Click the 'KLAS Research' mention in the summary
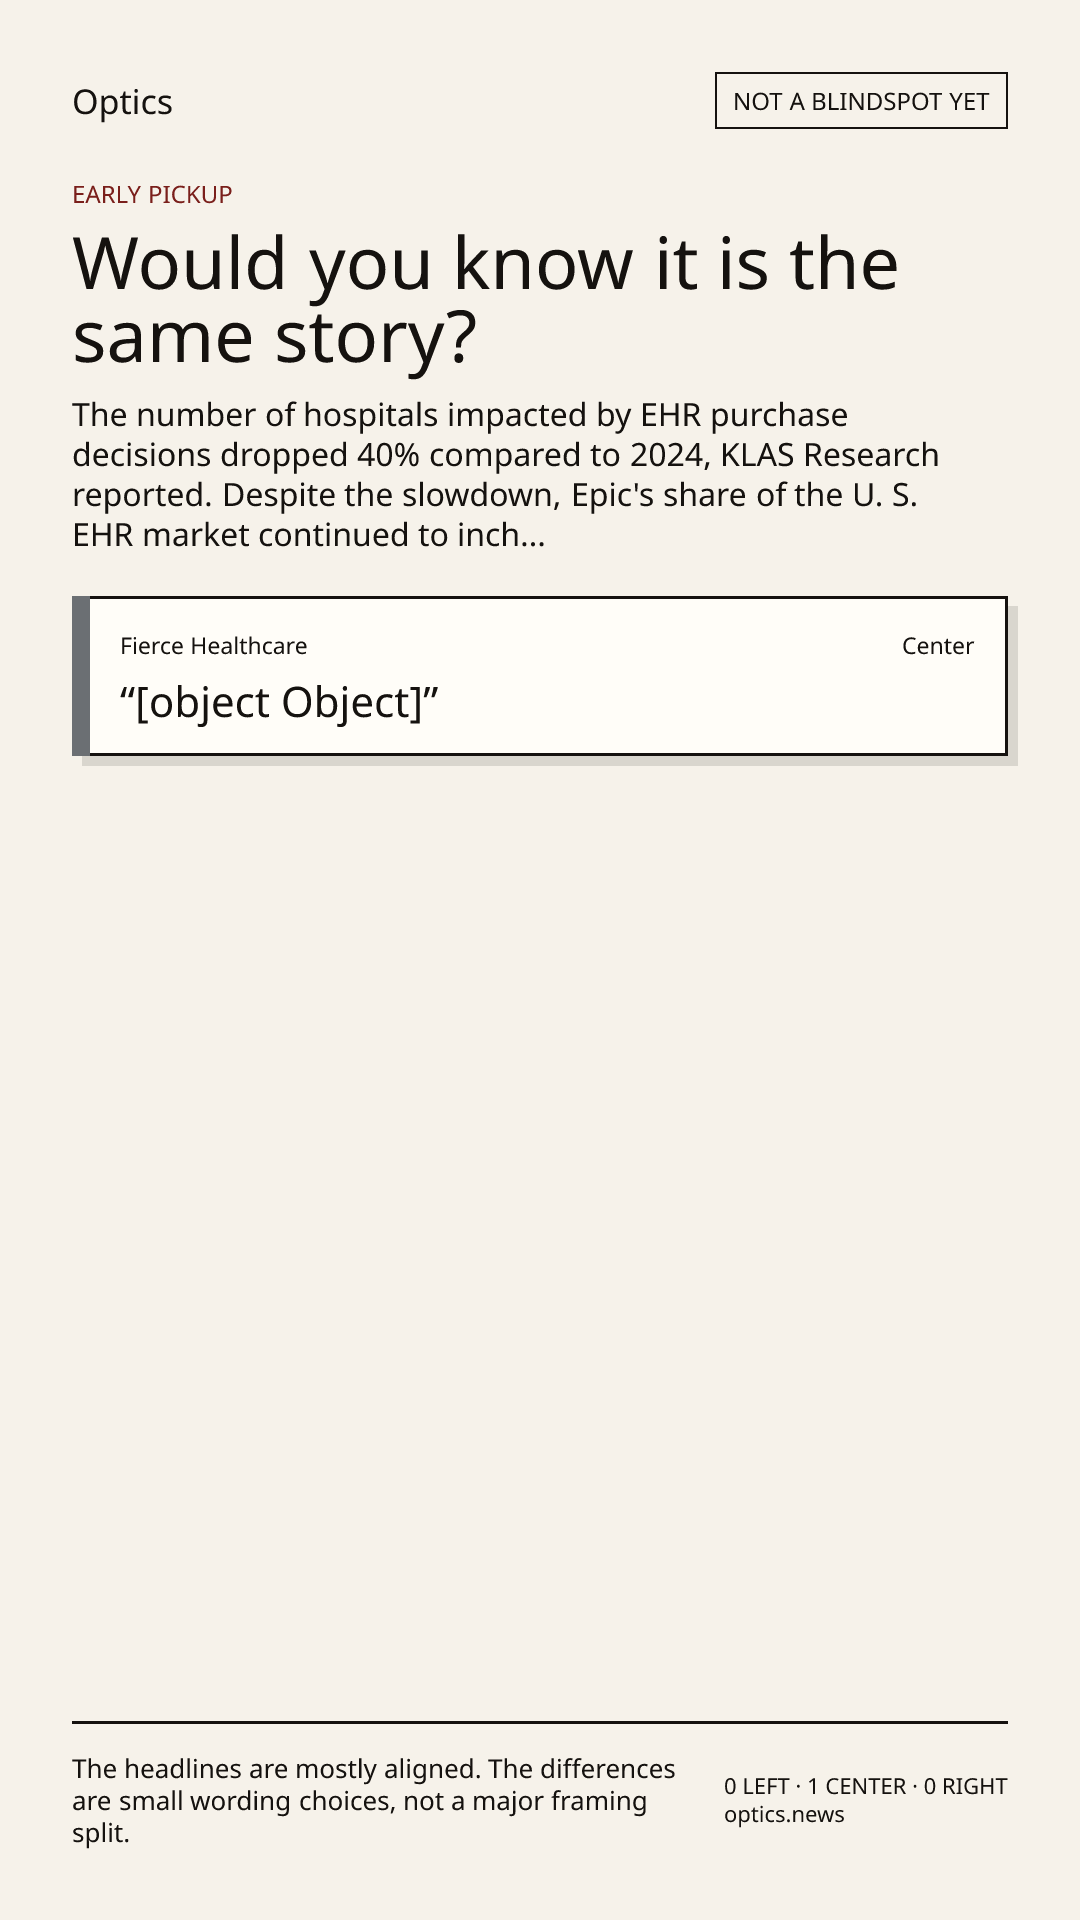This screenshot has height=1920, width=1080. tap(830, 455)
